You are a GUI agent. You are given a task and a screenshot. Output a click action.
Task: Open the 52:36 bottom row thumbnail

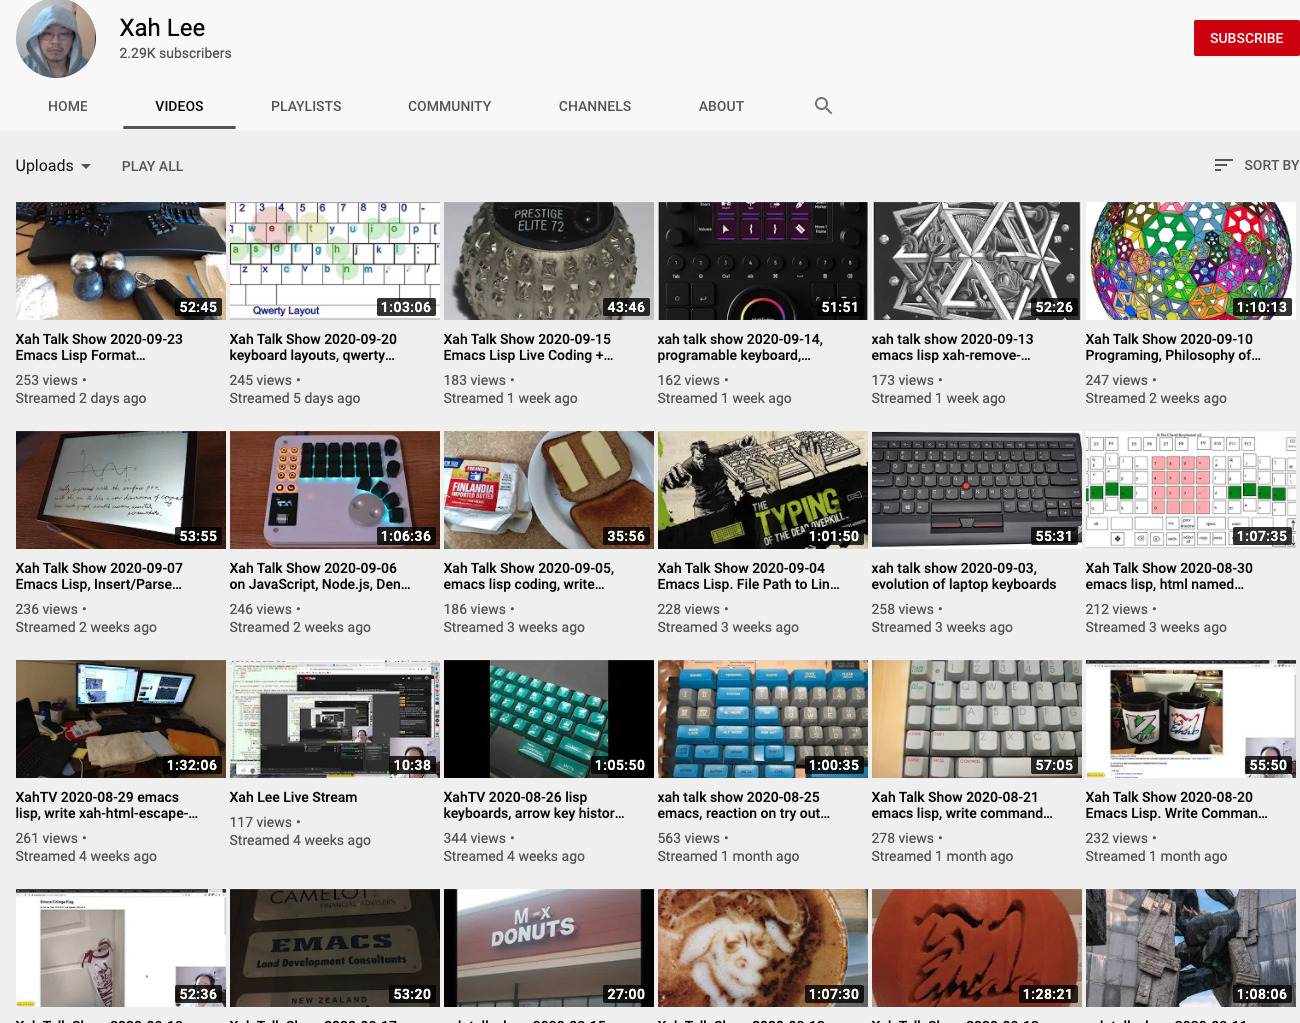click(121, 948)
